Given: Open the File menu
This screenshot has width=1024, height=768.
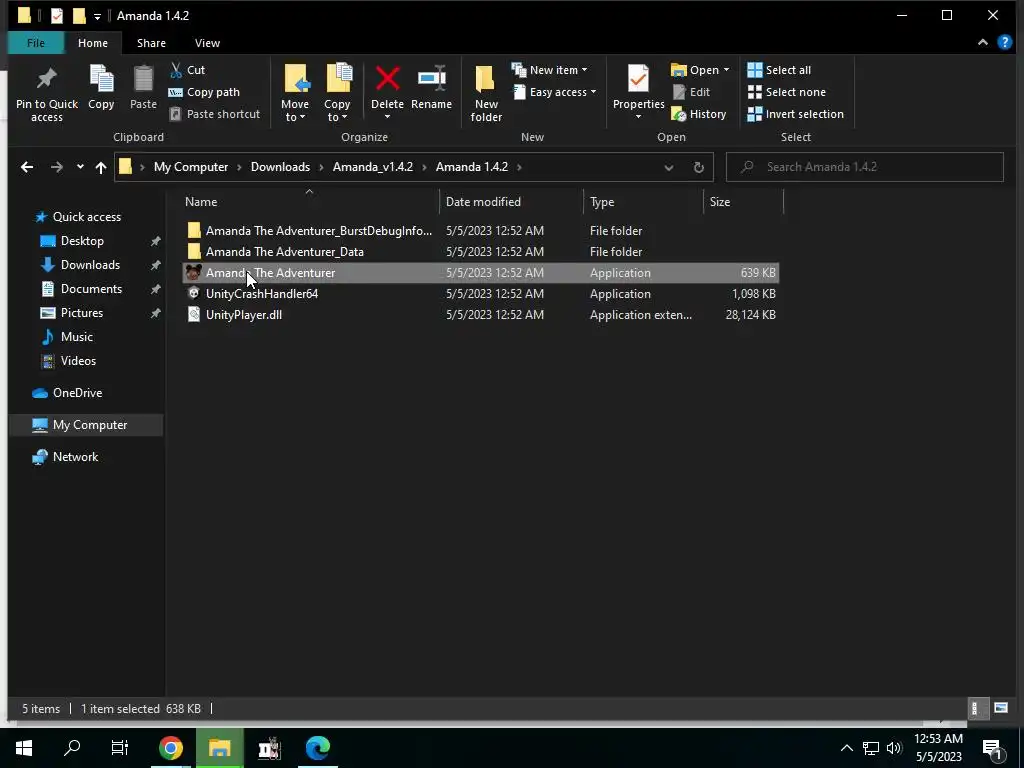Looking at the screenshot, I should [x=36, y=43].
